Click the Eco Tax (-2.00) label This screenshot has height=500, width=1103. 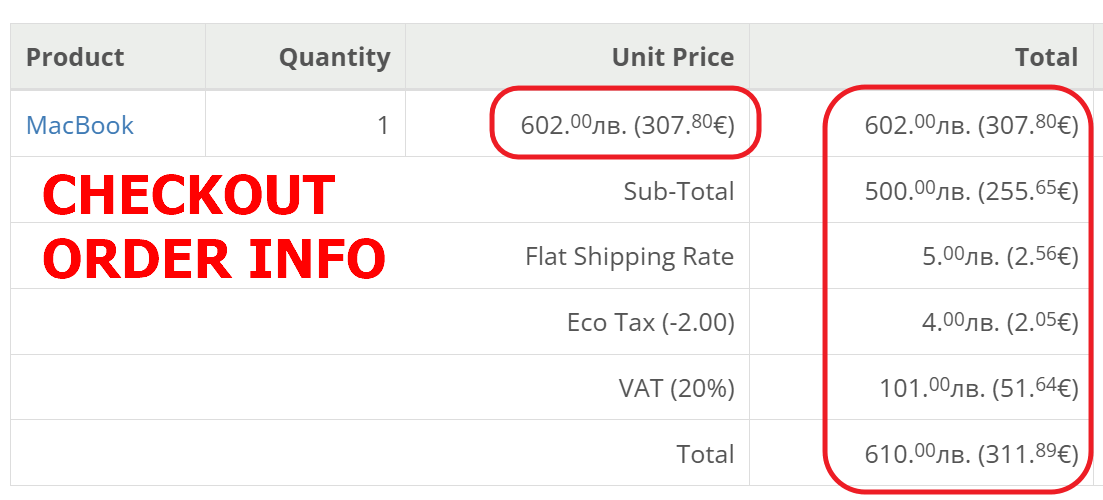pos(650,322)
